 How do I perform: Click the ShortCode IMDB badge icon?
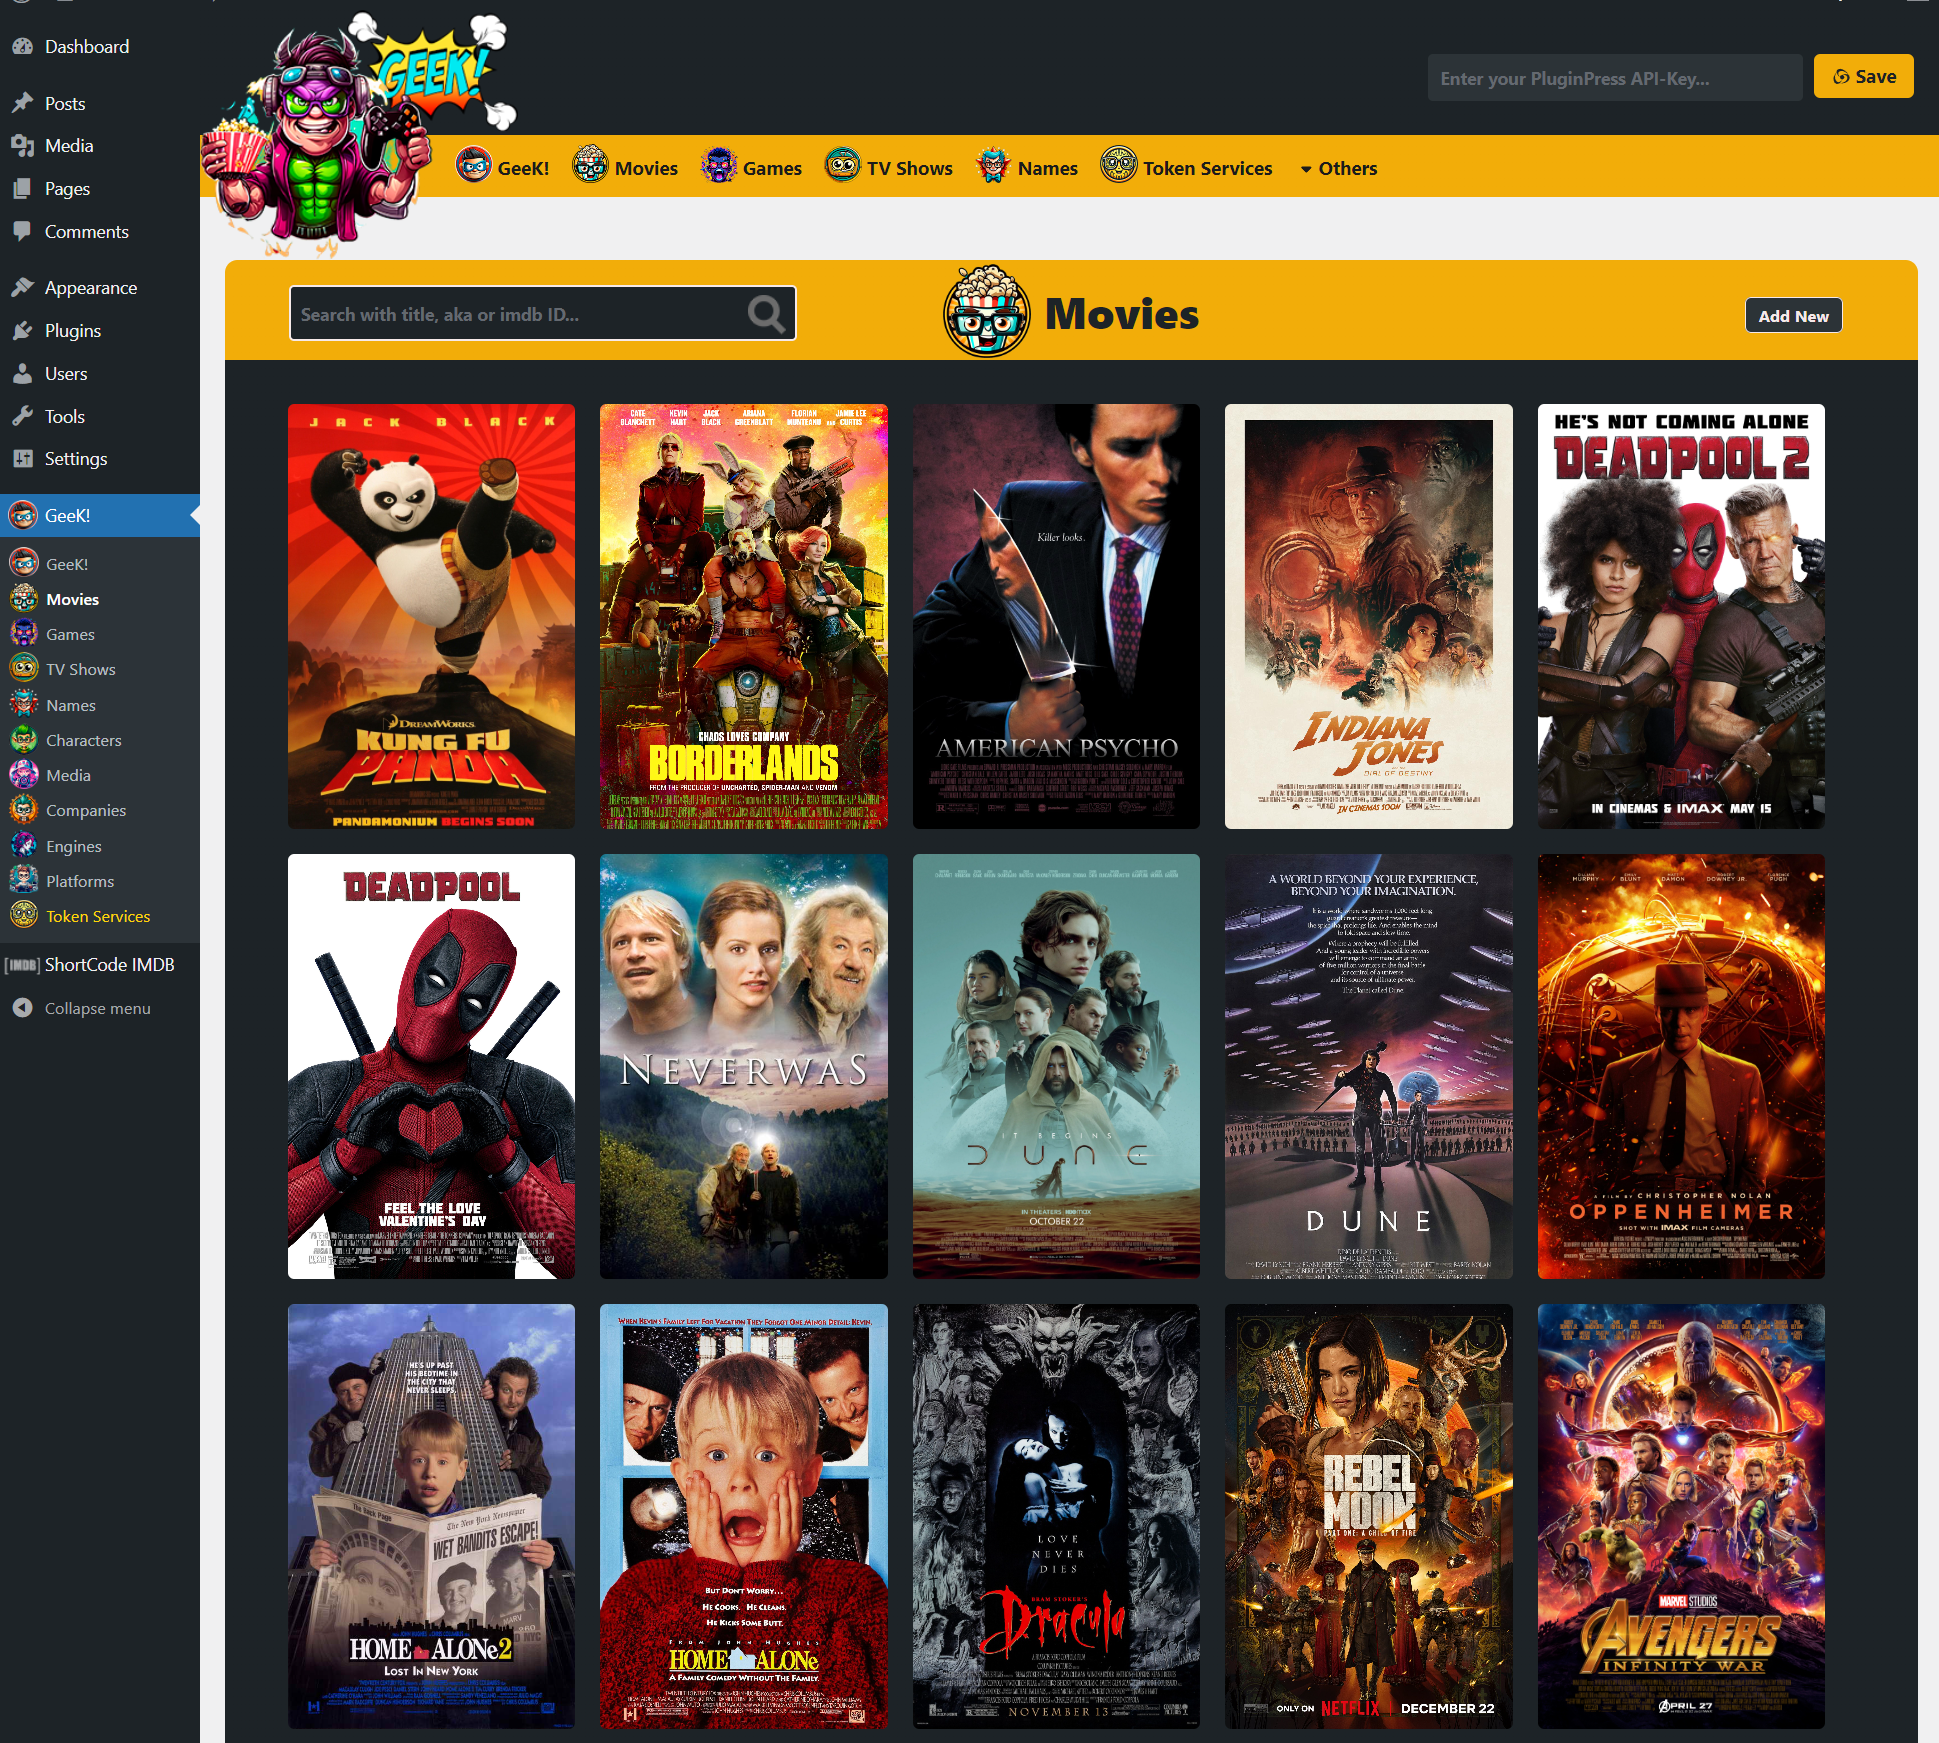[22, 965]
